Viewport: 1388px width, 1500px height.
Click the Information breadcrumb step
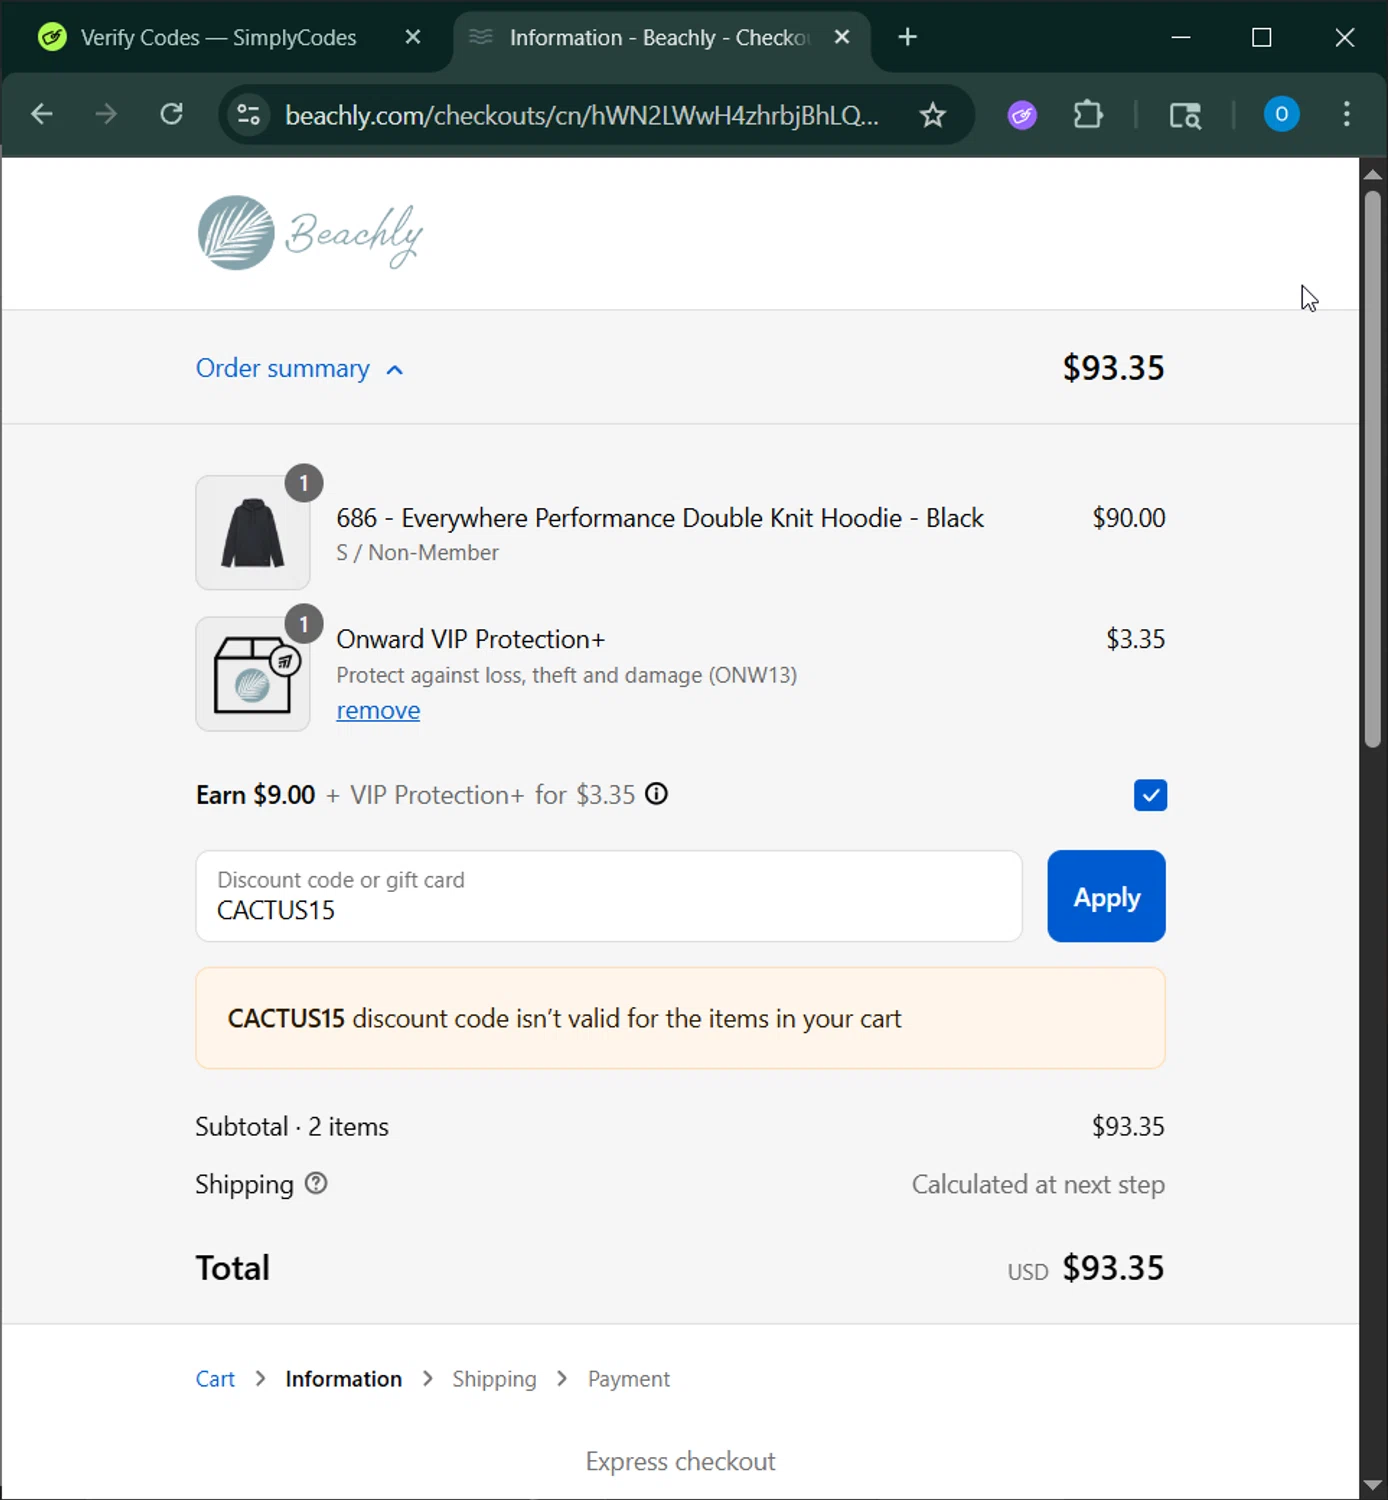343,1379
